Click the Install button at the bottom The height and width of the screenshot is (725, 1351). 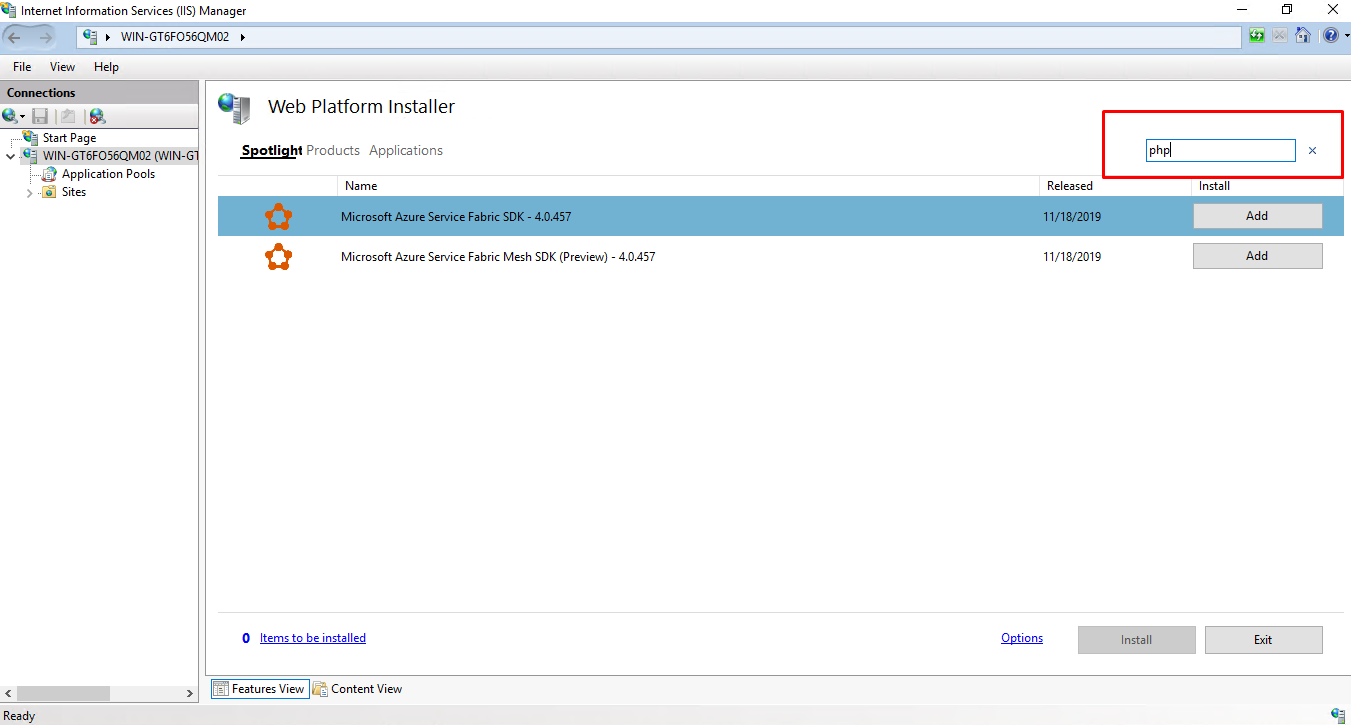(x=1136, y=640)
